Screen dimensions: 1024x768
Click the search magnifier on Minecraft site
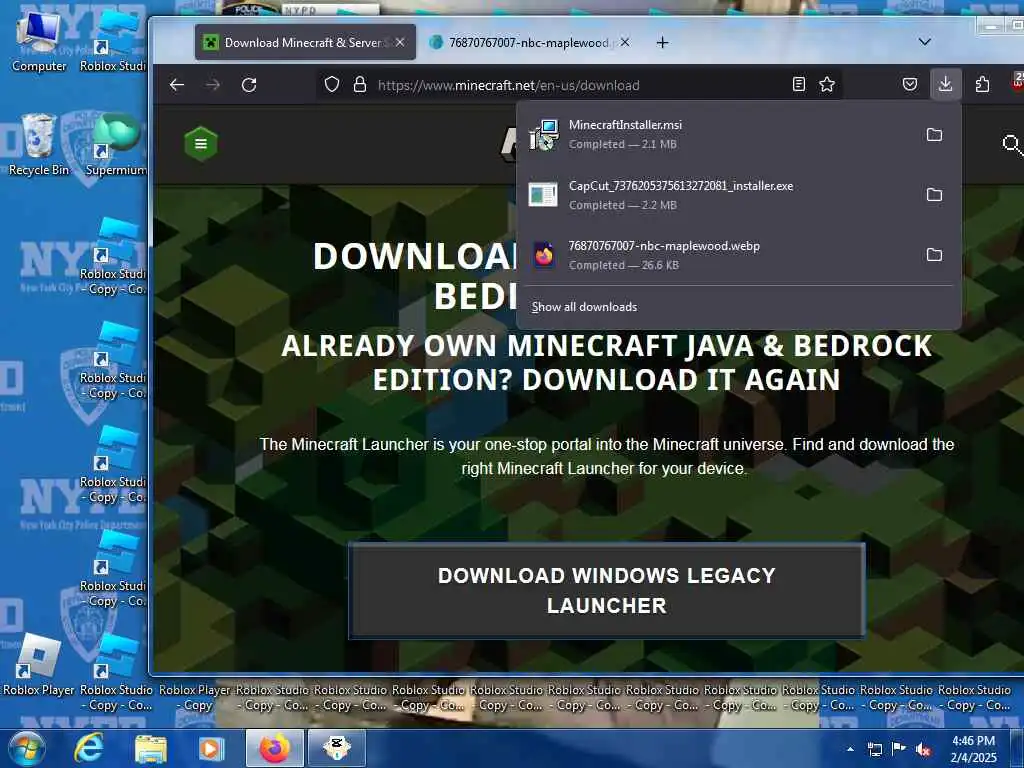[x=1012, y=144]
